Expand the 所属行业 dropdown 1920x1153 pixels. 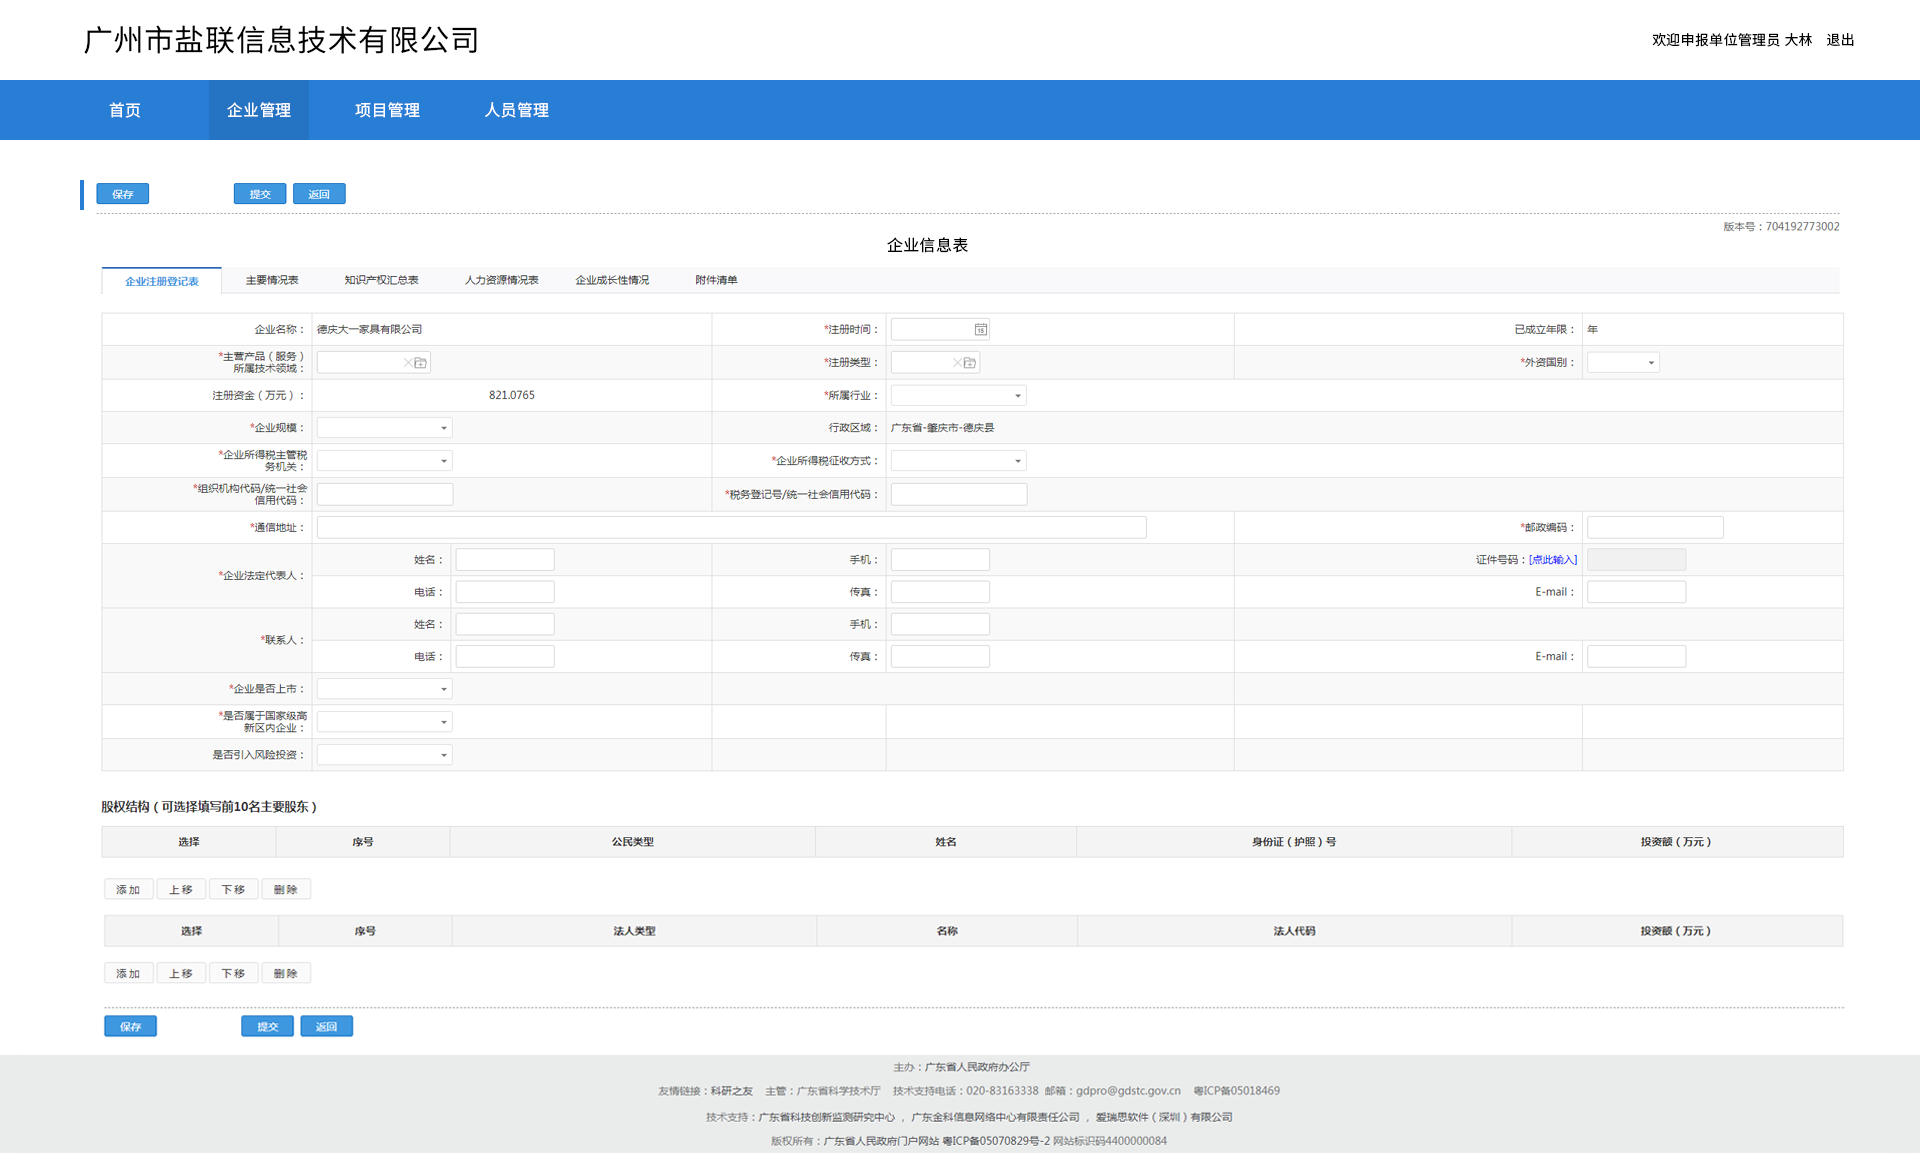pos(958,395)
